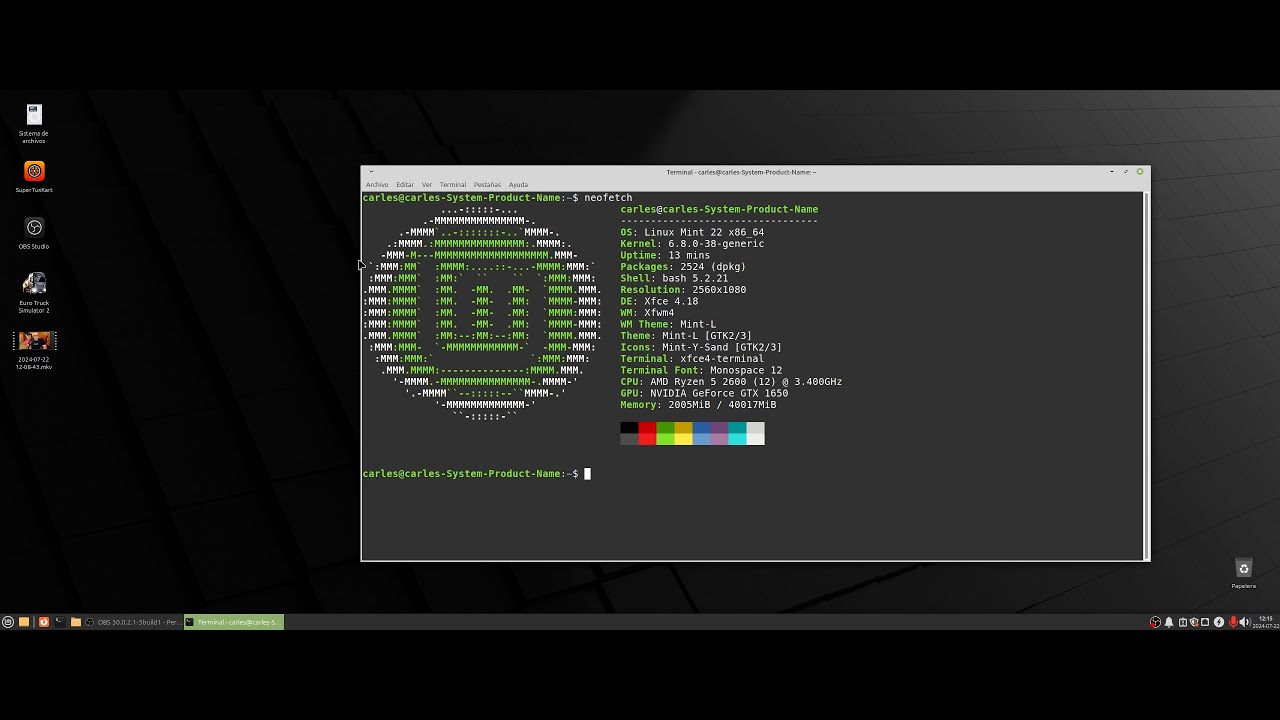Click the "Uptime: 13 mins" line
The height and width of the screenshot is (720, 1280).
coord(665,255)
